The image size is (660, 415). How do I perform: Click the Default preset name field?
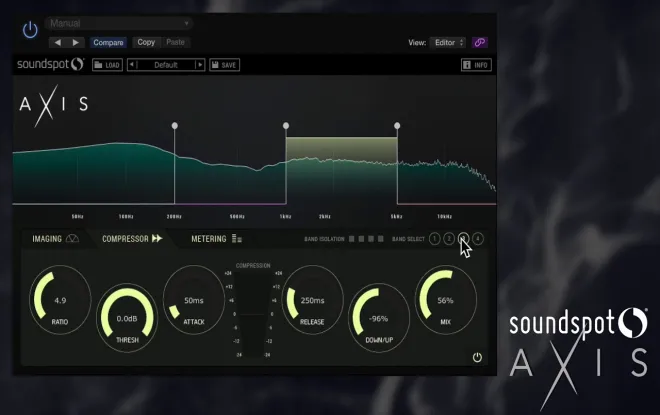tap(166, 65)
